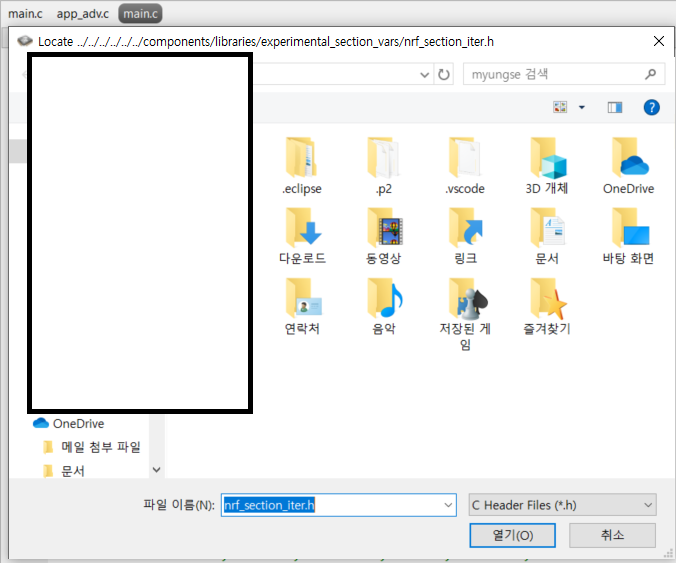
Task: Open the .p2 folder
Action: pyautogui.click(x=383, y=166)
